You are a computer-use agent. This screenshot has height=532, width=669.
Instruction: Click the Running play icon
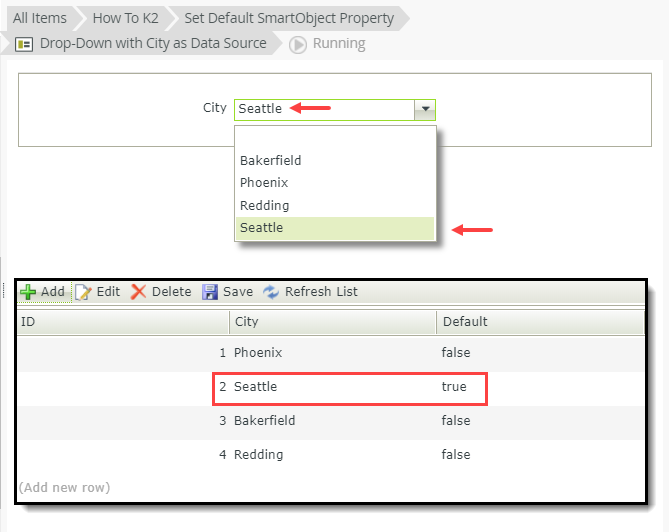pyautogui.click(x=298, y=44)
